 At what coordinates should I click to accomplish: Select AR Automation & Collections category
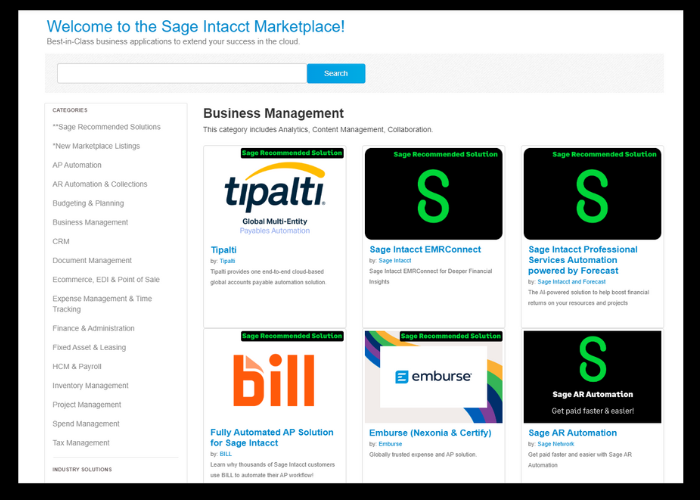coord(100,184)
